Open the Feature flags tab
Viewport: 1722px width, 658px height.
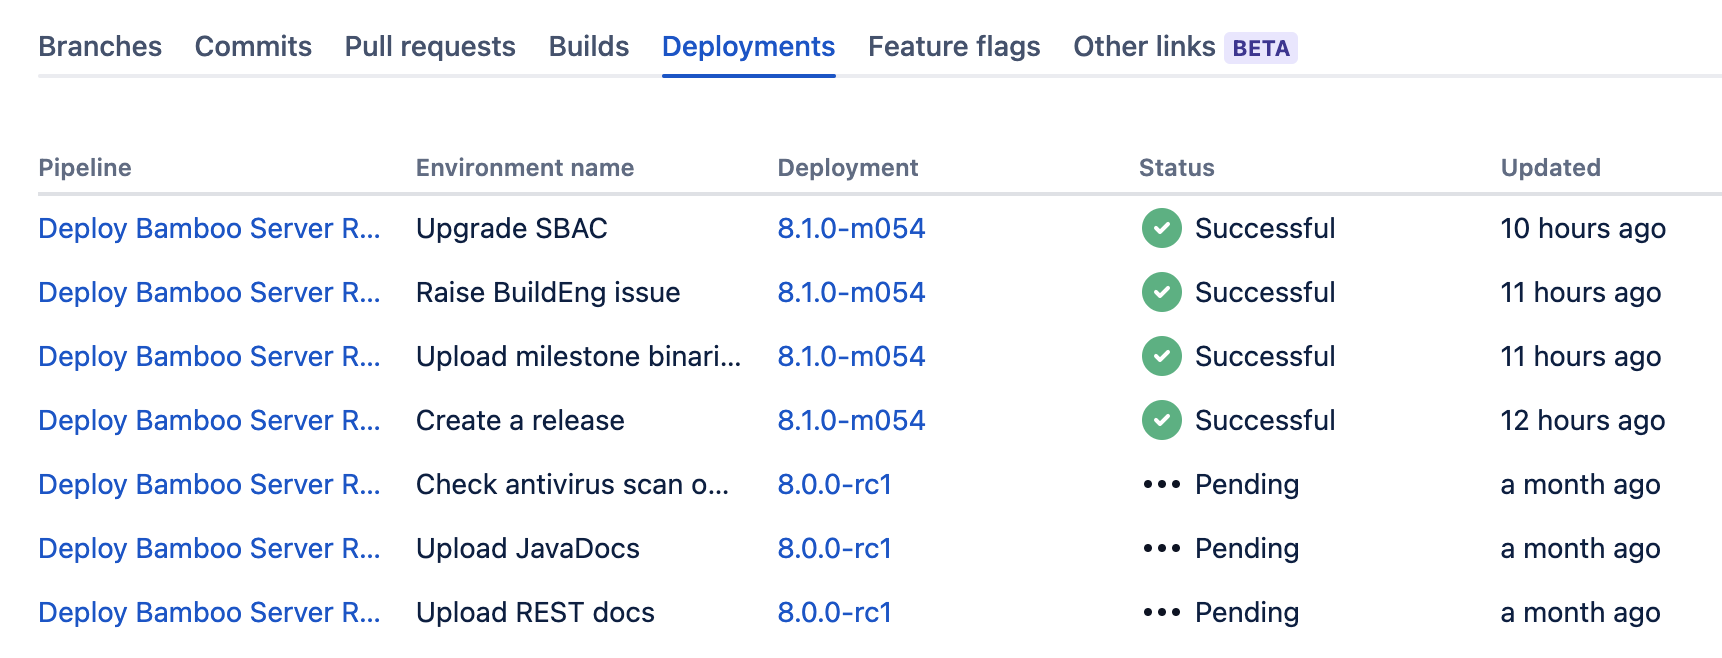coord(954,47)
